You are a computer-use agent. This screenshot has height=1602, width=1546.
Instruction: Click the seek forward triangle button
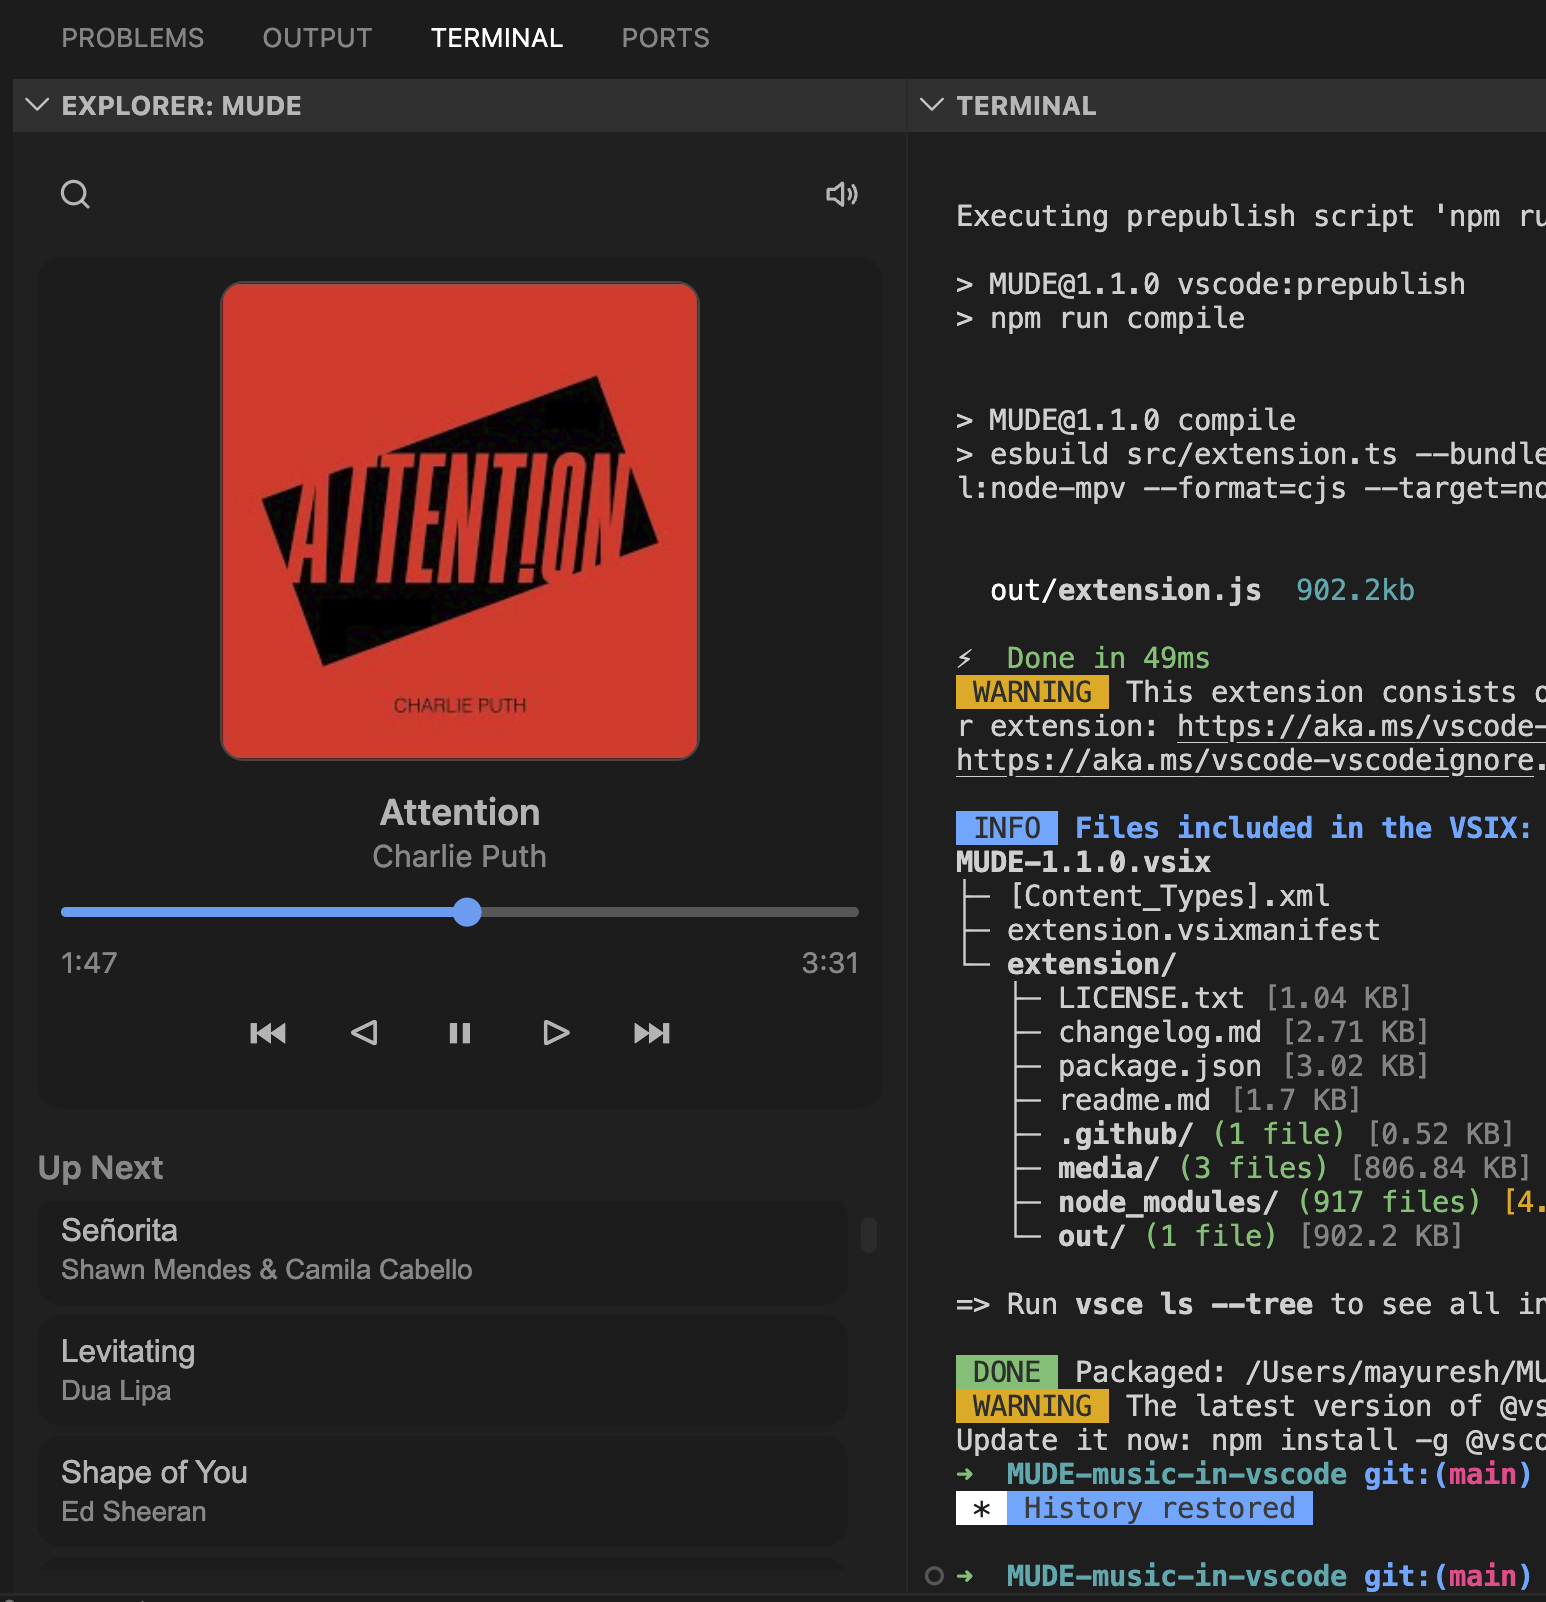[x=556, y=1033]
